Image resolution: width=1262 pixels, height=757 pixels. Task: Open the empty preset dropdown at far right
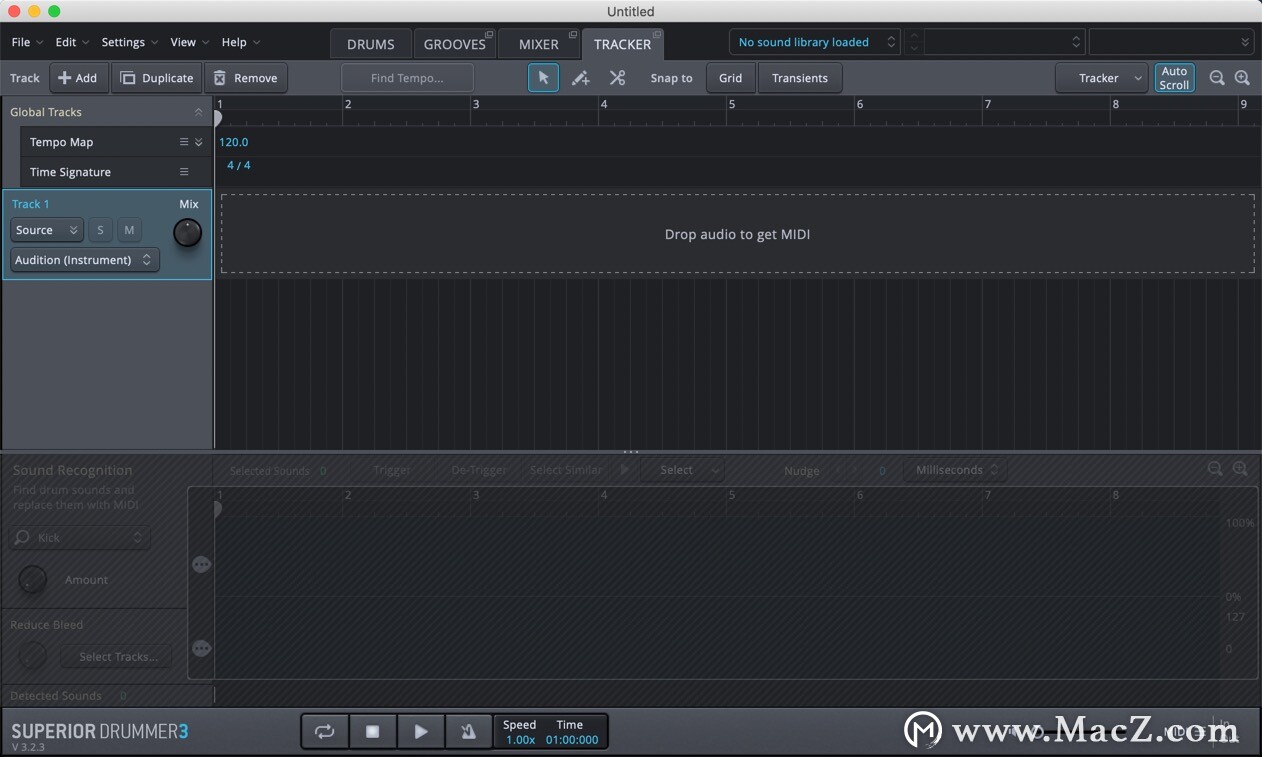click(x=1171, y=42)
